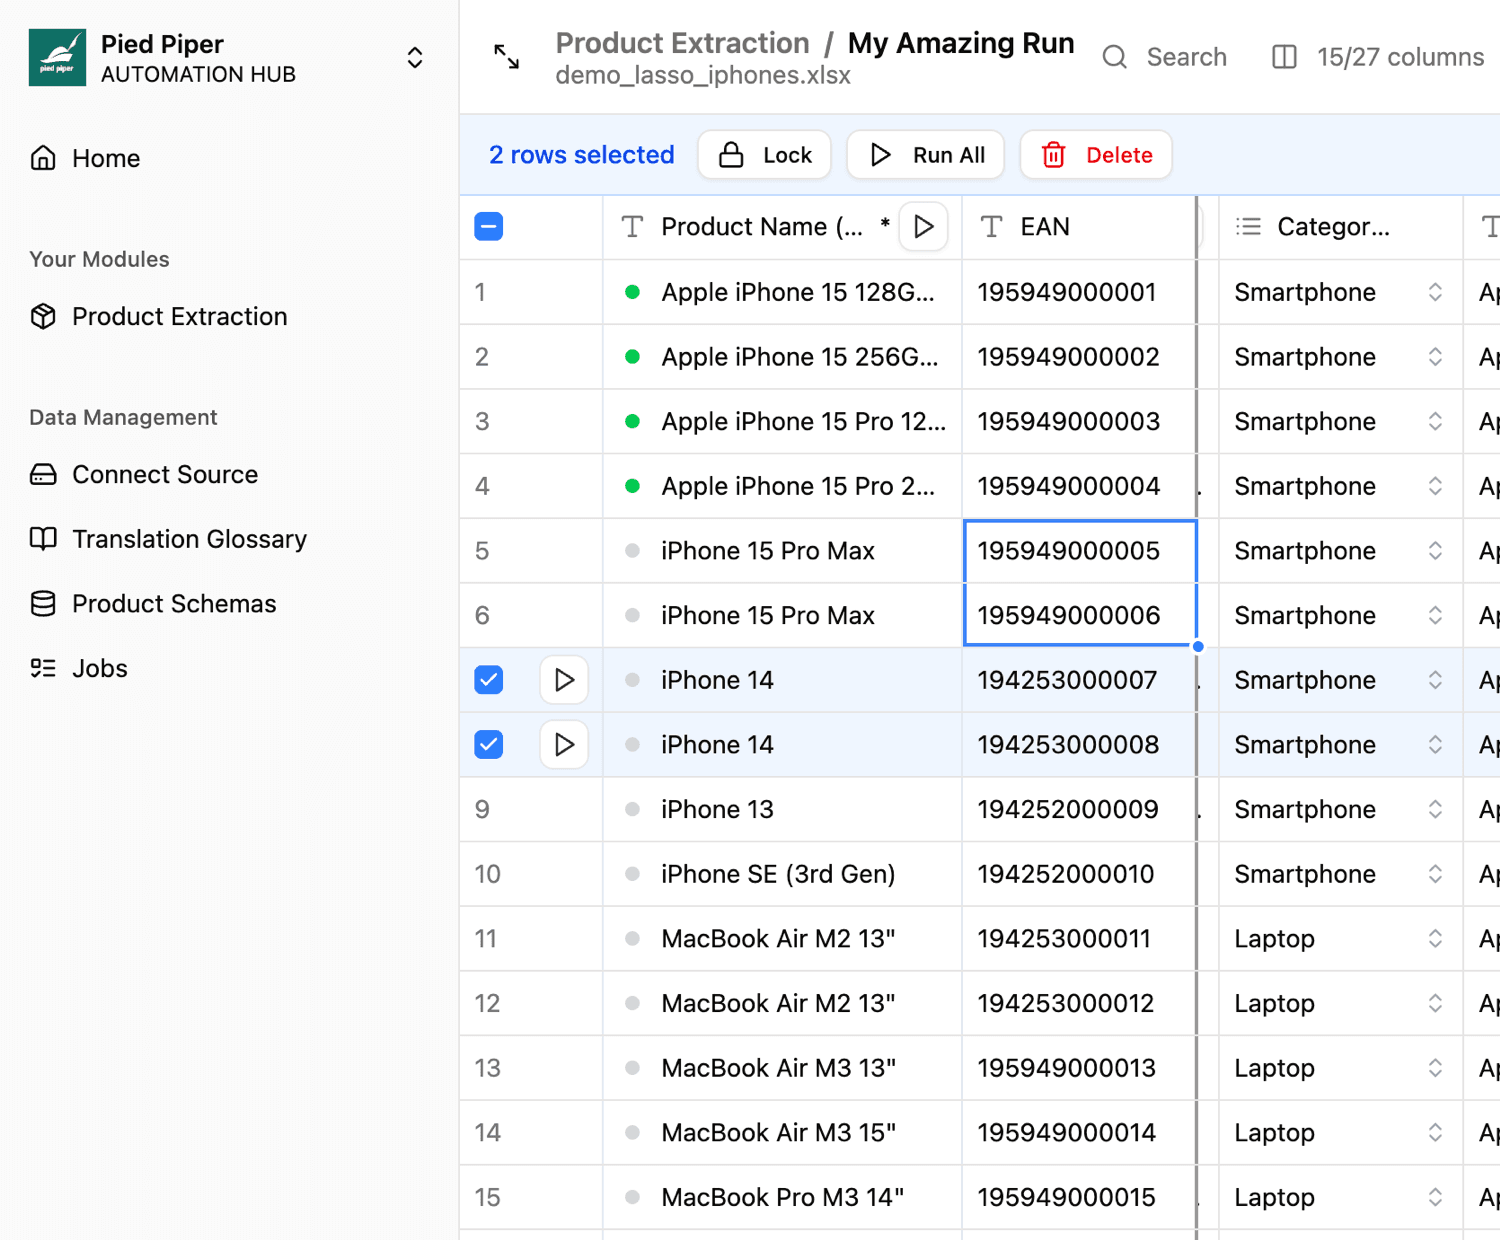
Task: Open the Pied Piper workspace switcher chevron
Action: coord(414,57)
